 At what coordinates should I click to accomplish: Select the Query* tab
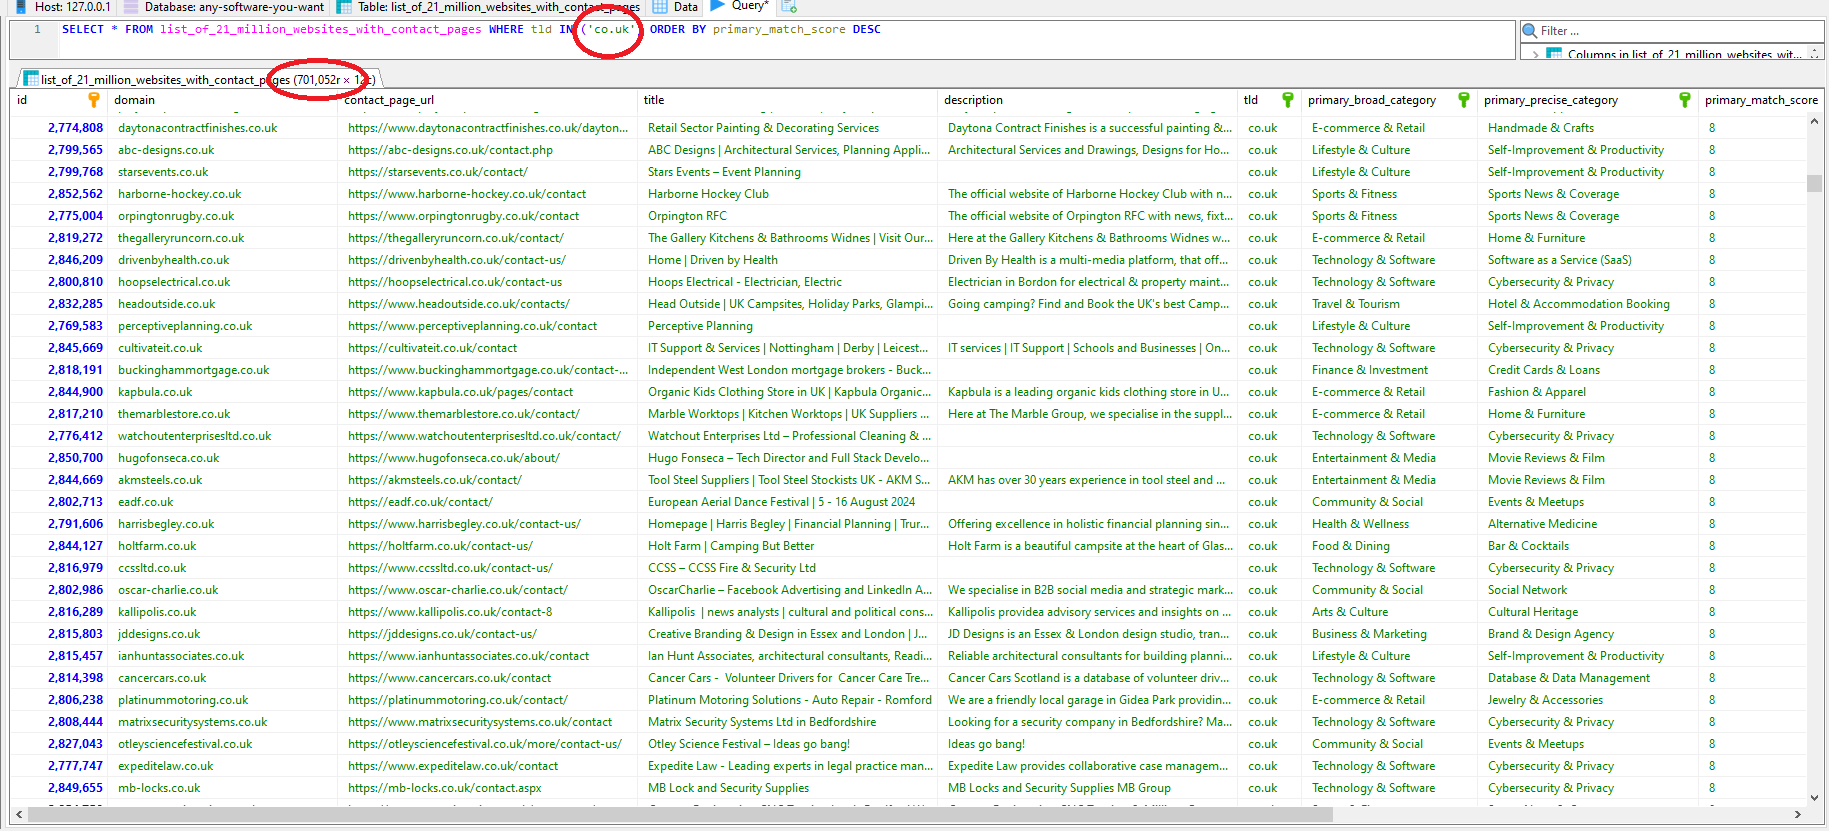[x=740, y=6]
